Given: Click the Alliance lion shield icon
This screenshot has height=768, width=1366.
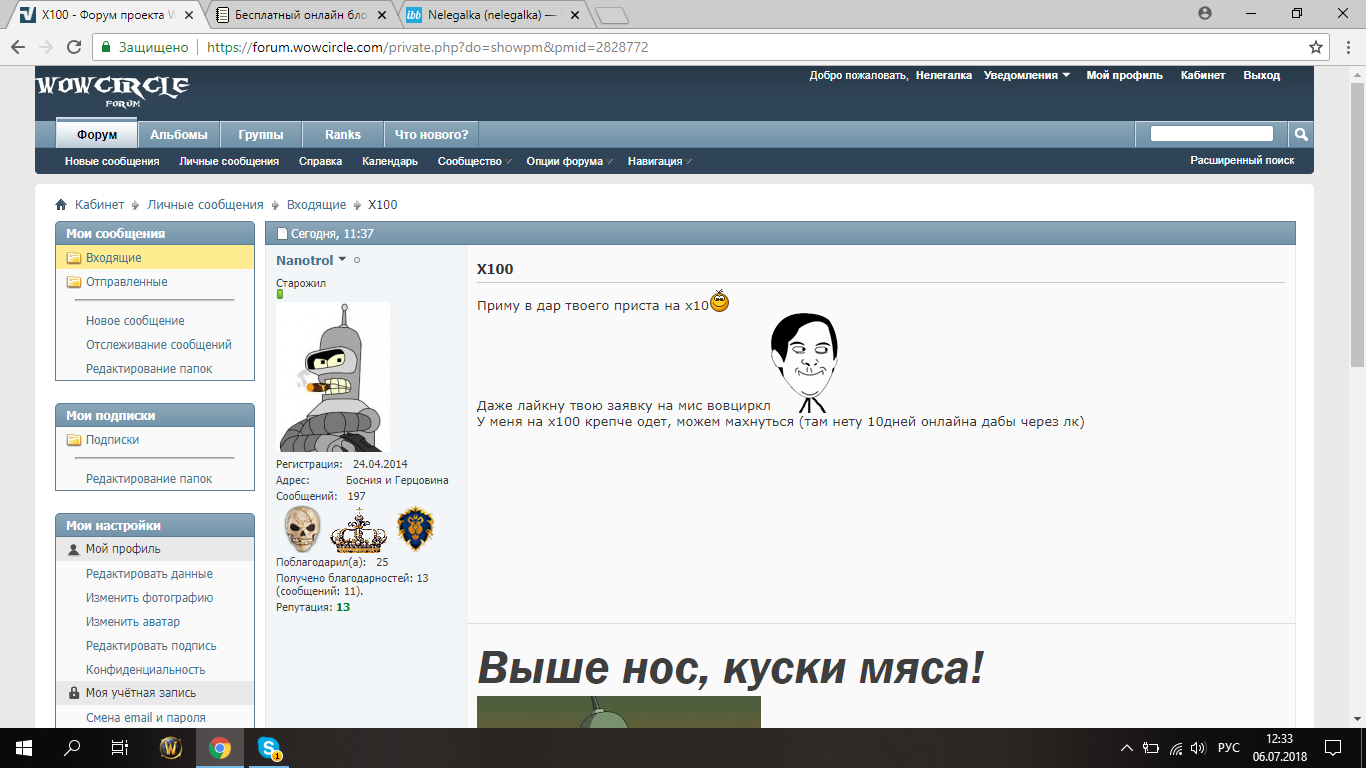Looking at the screenshot, I should (x=415, y=529).
